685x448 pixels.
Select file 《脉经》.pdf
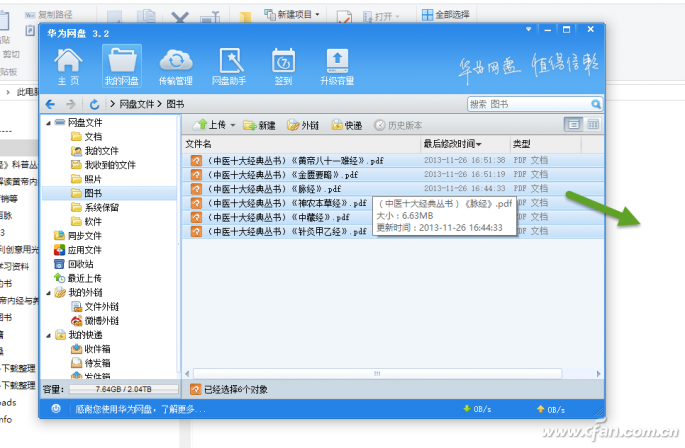click(x=393, y=189)
